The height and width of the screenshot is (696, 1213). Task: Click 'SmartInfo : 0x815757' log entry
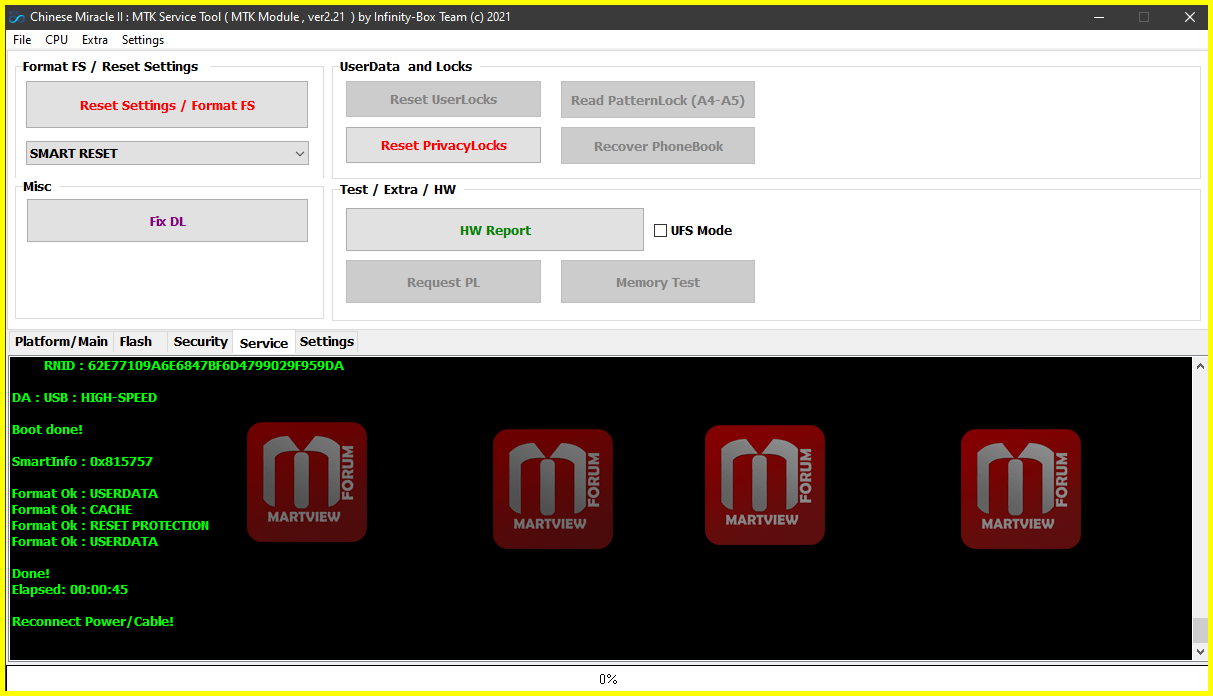pyautogui.click(x=82, y=462)
